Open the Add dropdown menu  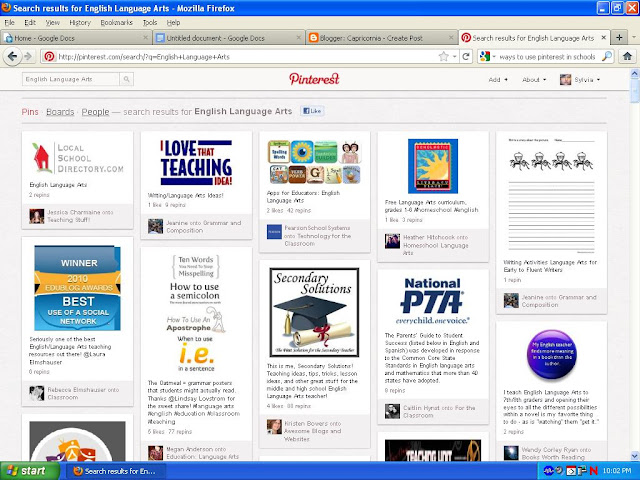point(498,80)
